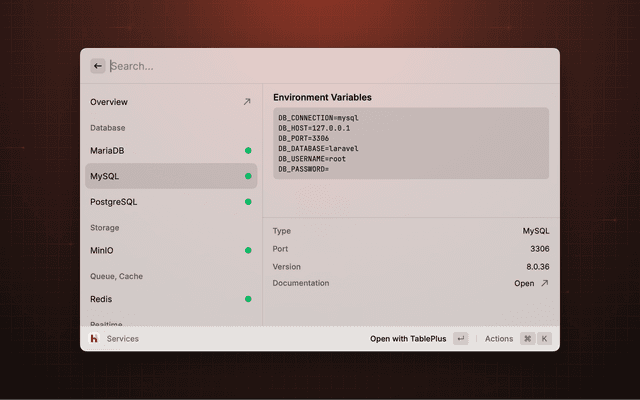The image size is (640, 400).
Task: Click the Herd logo in footer
Action: point(94,339)
